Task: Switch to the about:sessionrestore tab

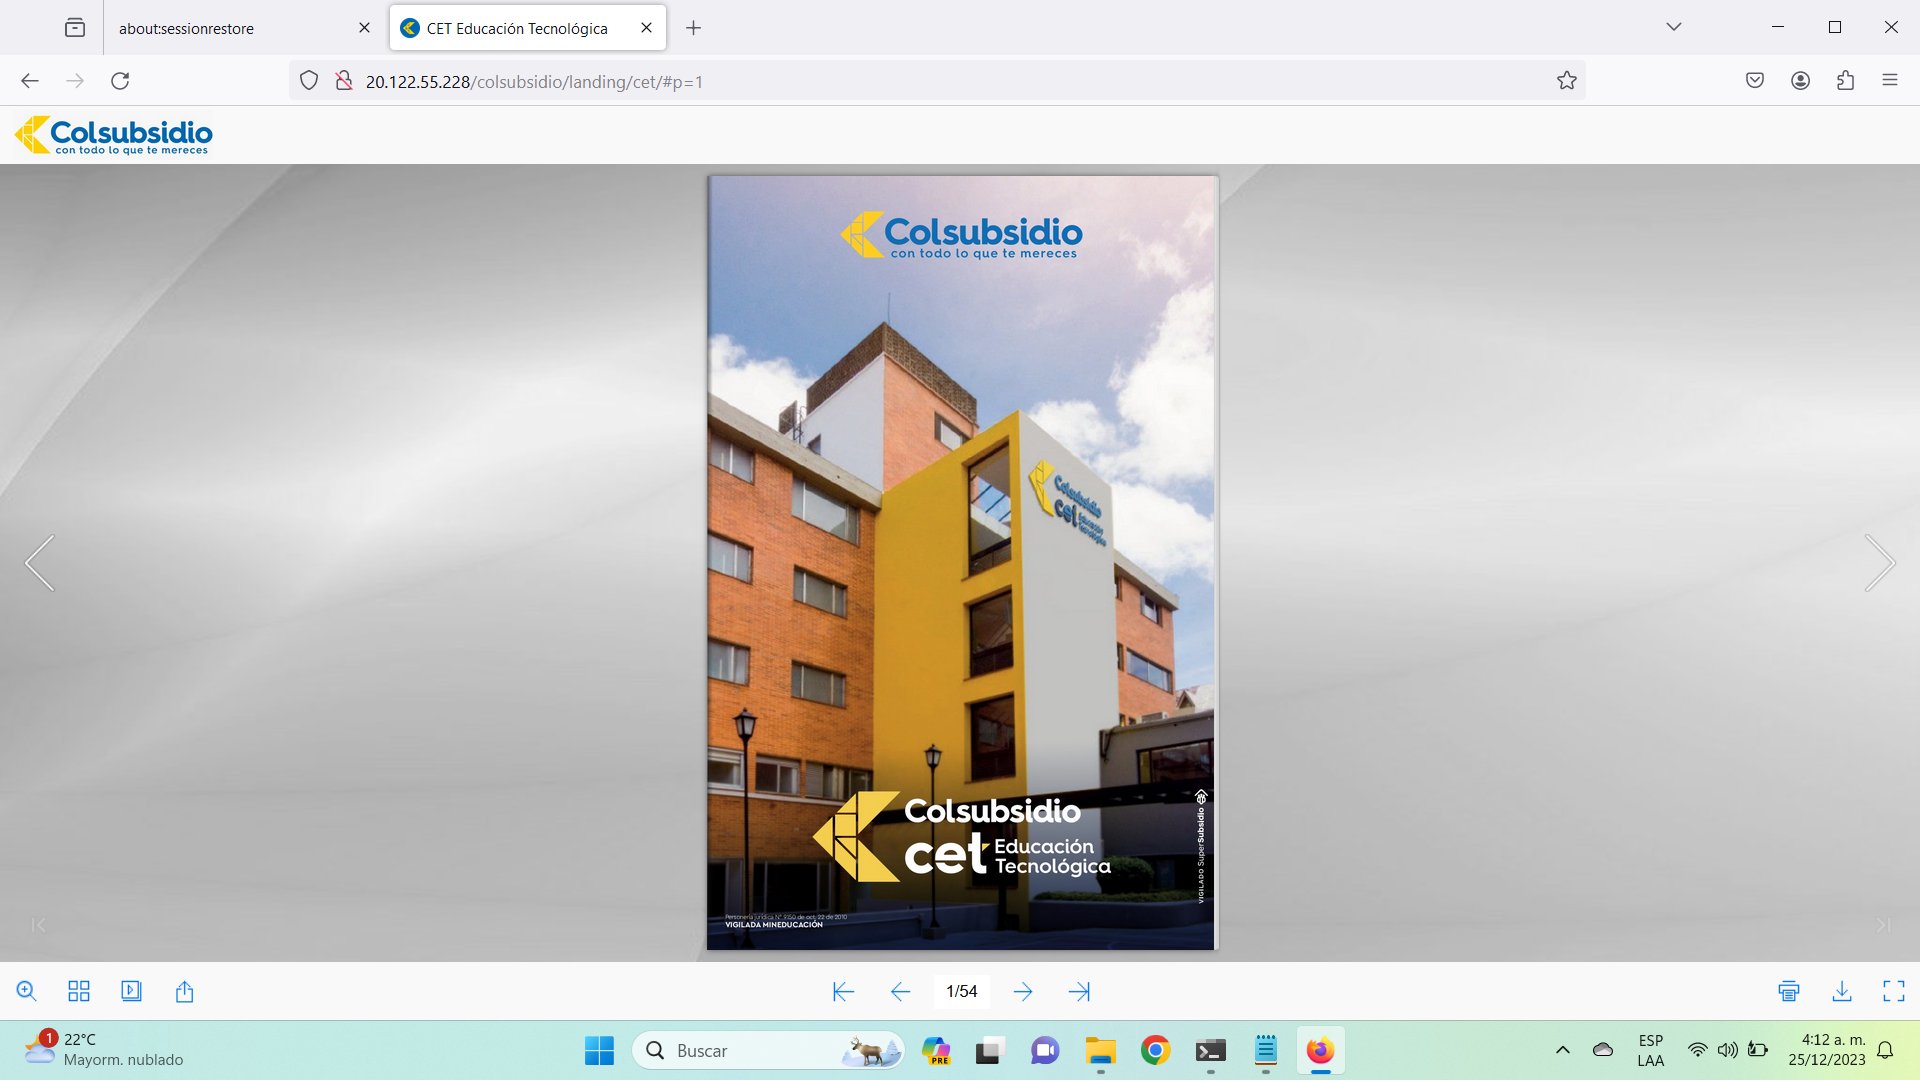Action: 187,28
